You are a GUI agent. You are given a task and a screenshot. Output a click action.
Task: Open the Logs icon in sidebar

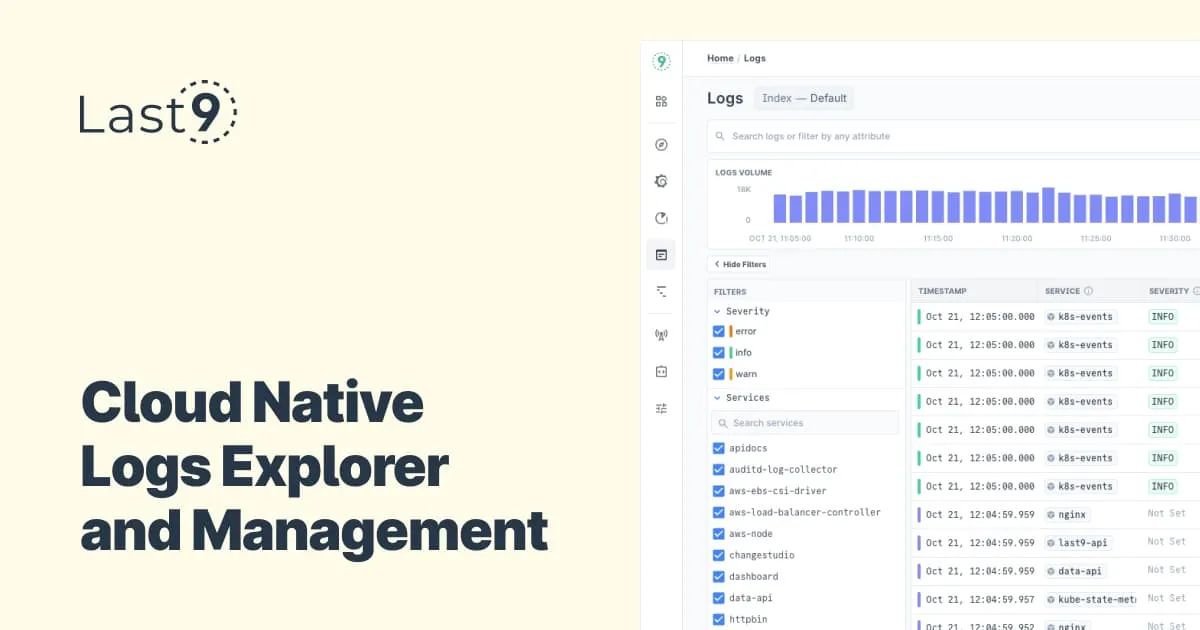(x=661, y=255)
